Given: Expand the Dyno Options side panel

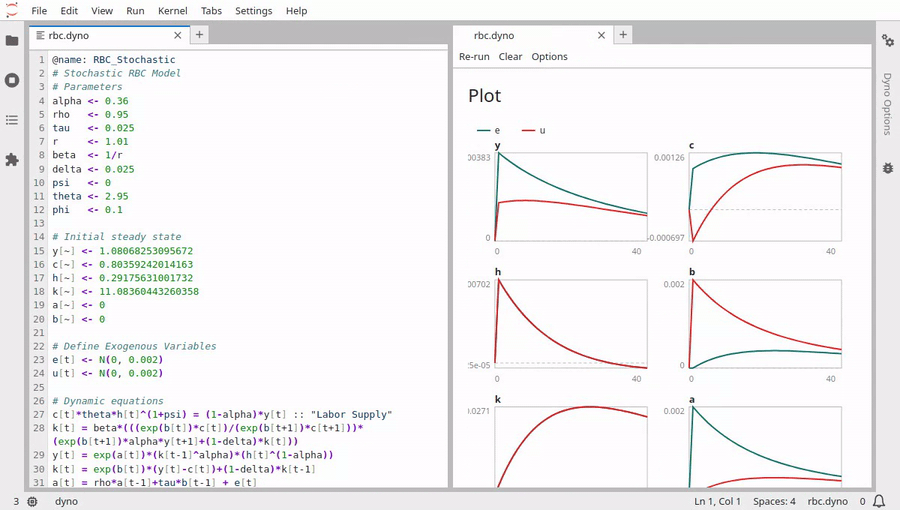Looking at the screenshot, I should pyautogui.click(x=887, y=104).
